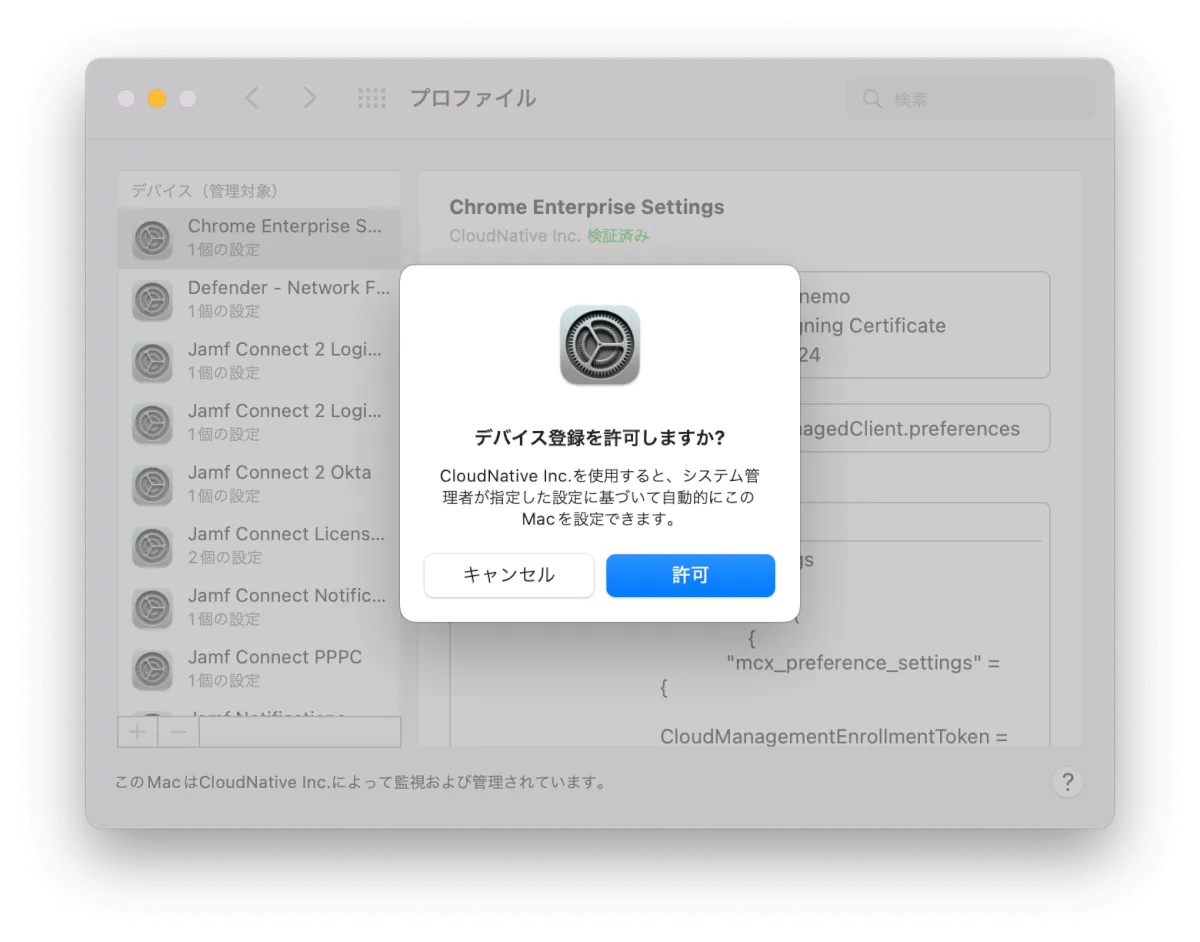Show all preferences with the grid icon
This screenshot has height=942, width=1200.
[x=372, y=98]
